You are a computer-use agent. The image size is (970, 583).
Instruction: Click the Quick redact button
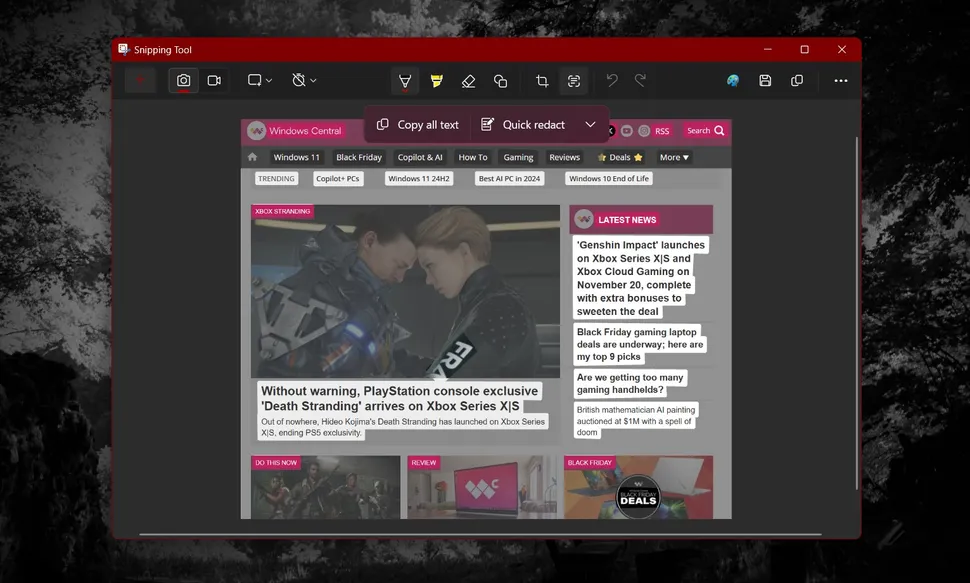click(523, 125)
